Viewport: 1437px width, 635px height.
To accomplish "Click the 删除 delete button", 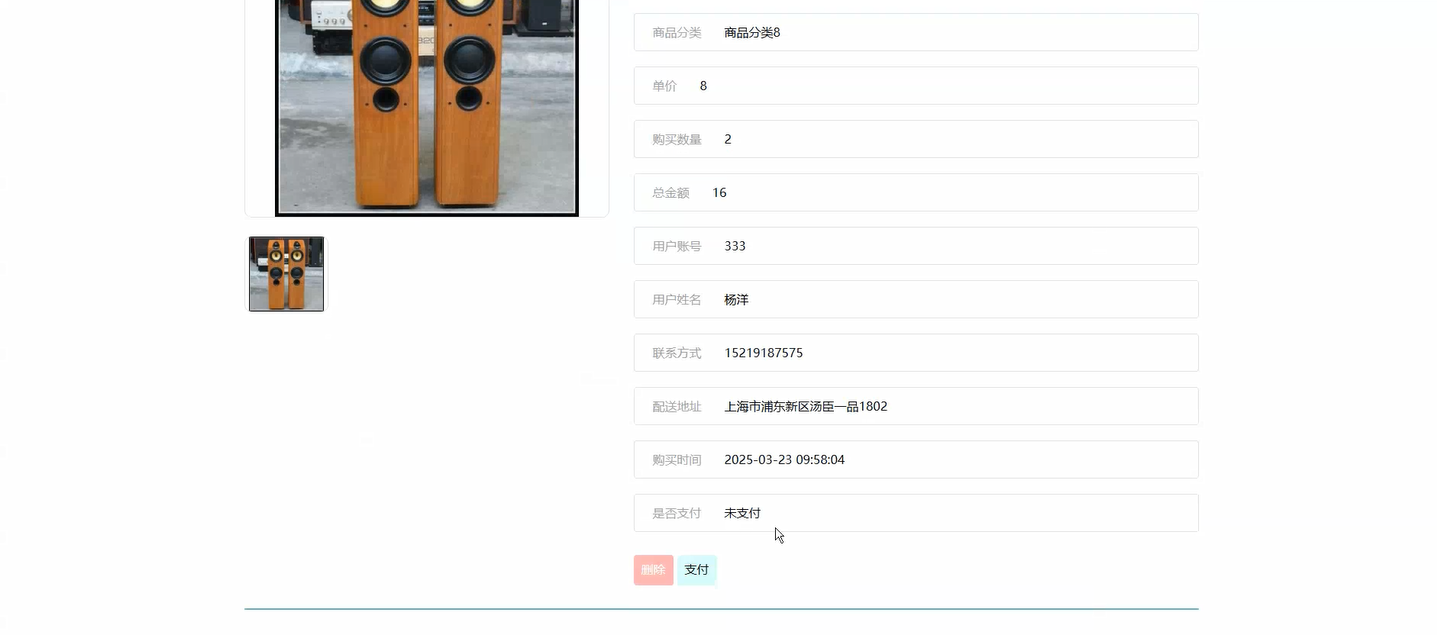I will (x=652, y=569).
